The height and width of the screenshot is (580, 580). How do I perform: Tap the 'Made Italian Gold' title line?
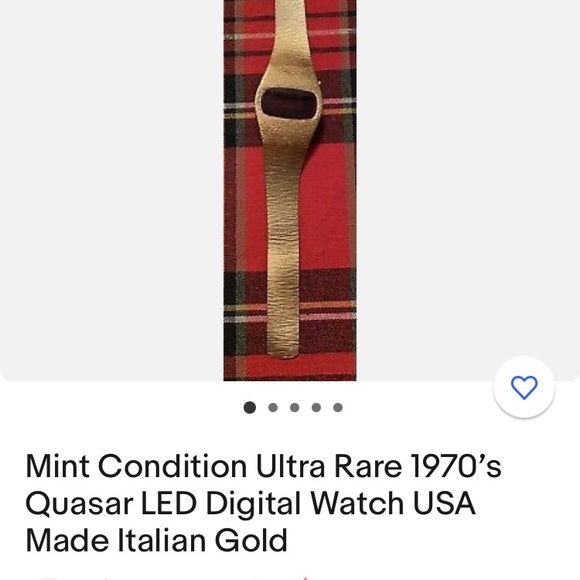point(156,540)
